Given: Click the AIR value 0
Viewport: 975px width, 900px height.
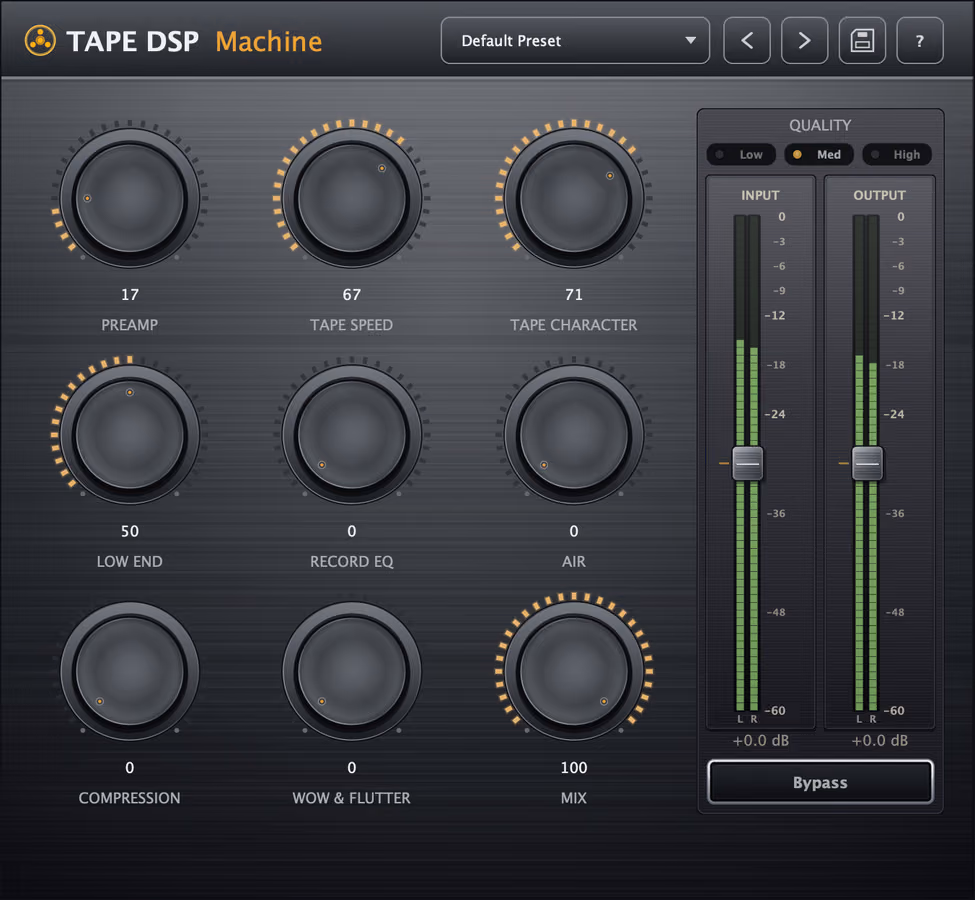Looking at the screenshot, I should click(574, 531).
